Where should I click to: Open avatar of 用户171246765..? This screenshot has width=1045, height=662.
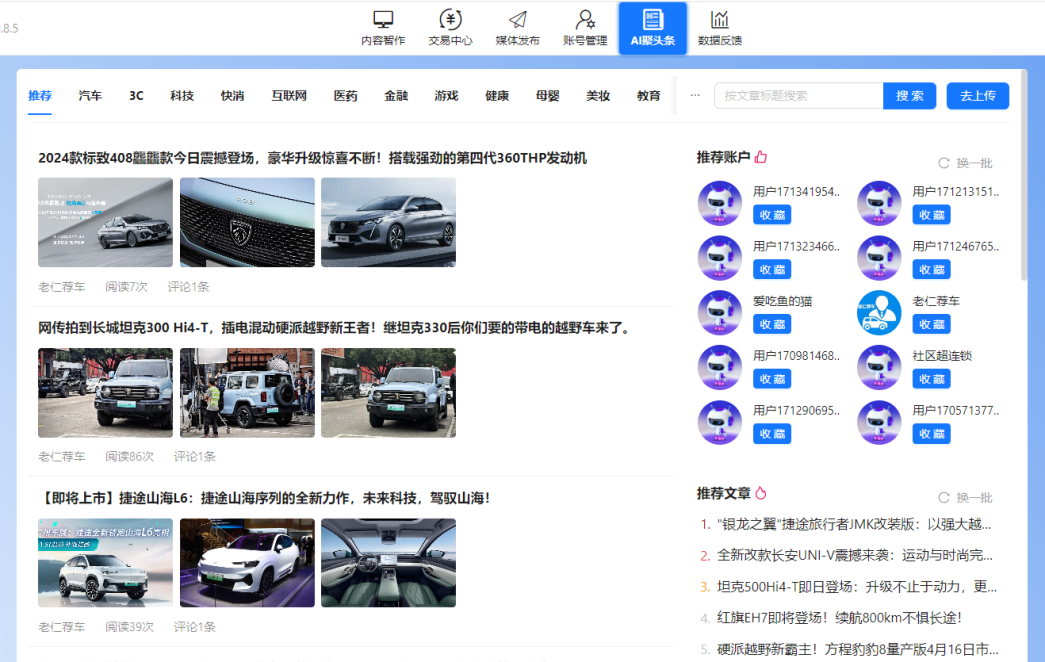879,258
